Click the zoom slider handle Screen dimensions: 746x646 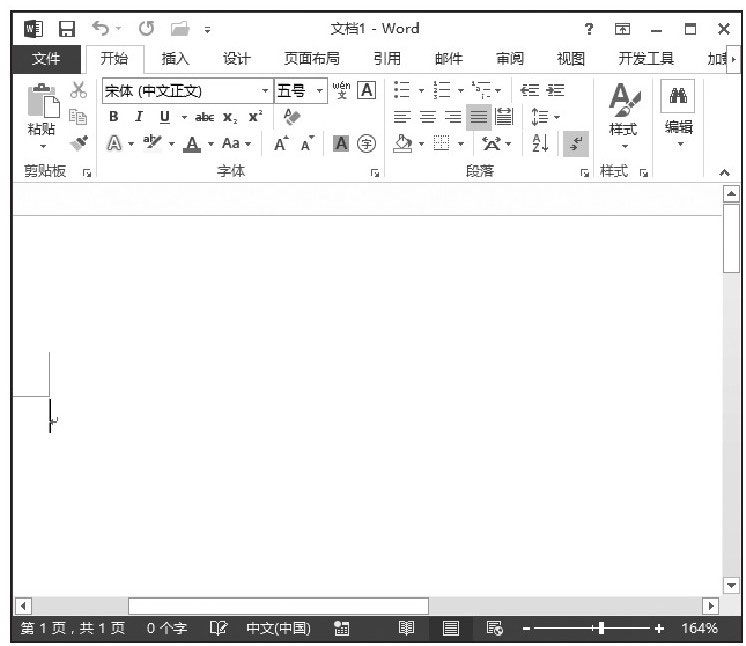coord(601,628)
